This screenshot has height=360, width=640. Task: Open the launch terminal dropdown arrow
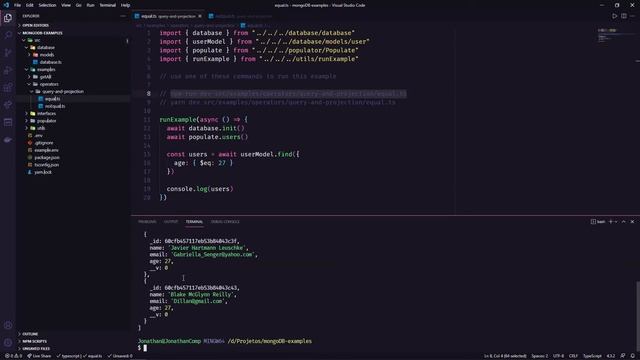(616, 222)
